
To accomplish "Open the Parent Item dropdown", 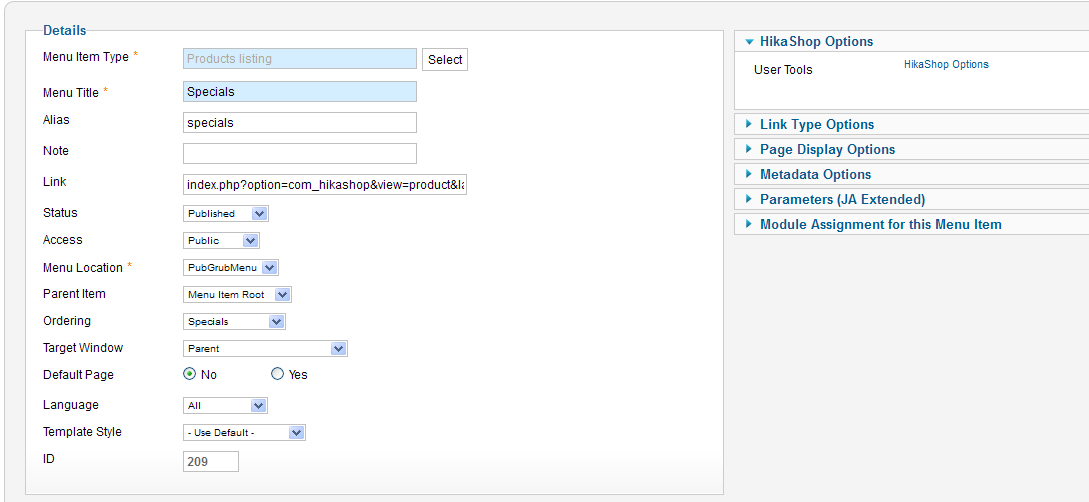I will pos(238,295).
